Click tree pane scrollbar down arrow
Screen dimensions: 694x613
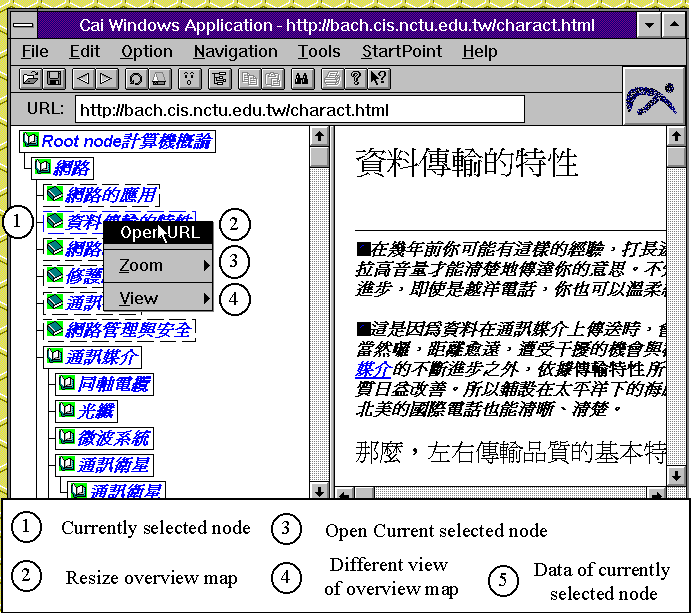pos(318,490)
